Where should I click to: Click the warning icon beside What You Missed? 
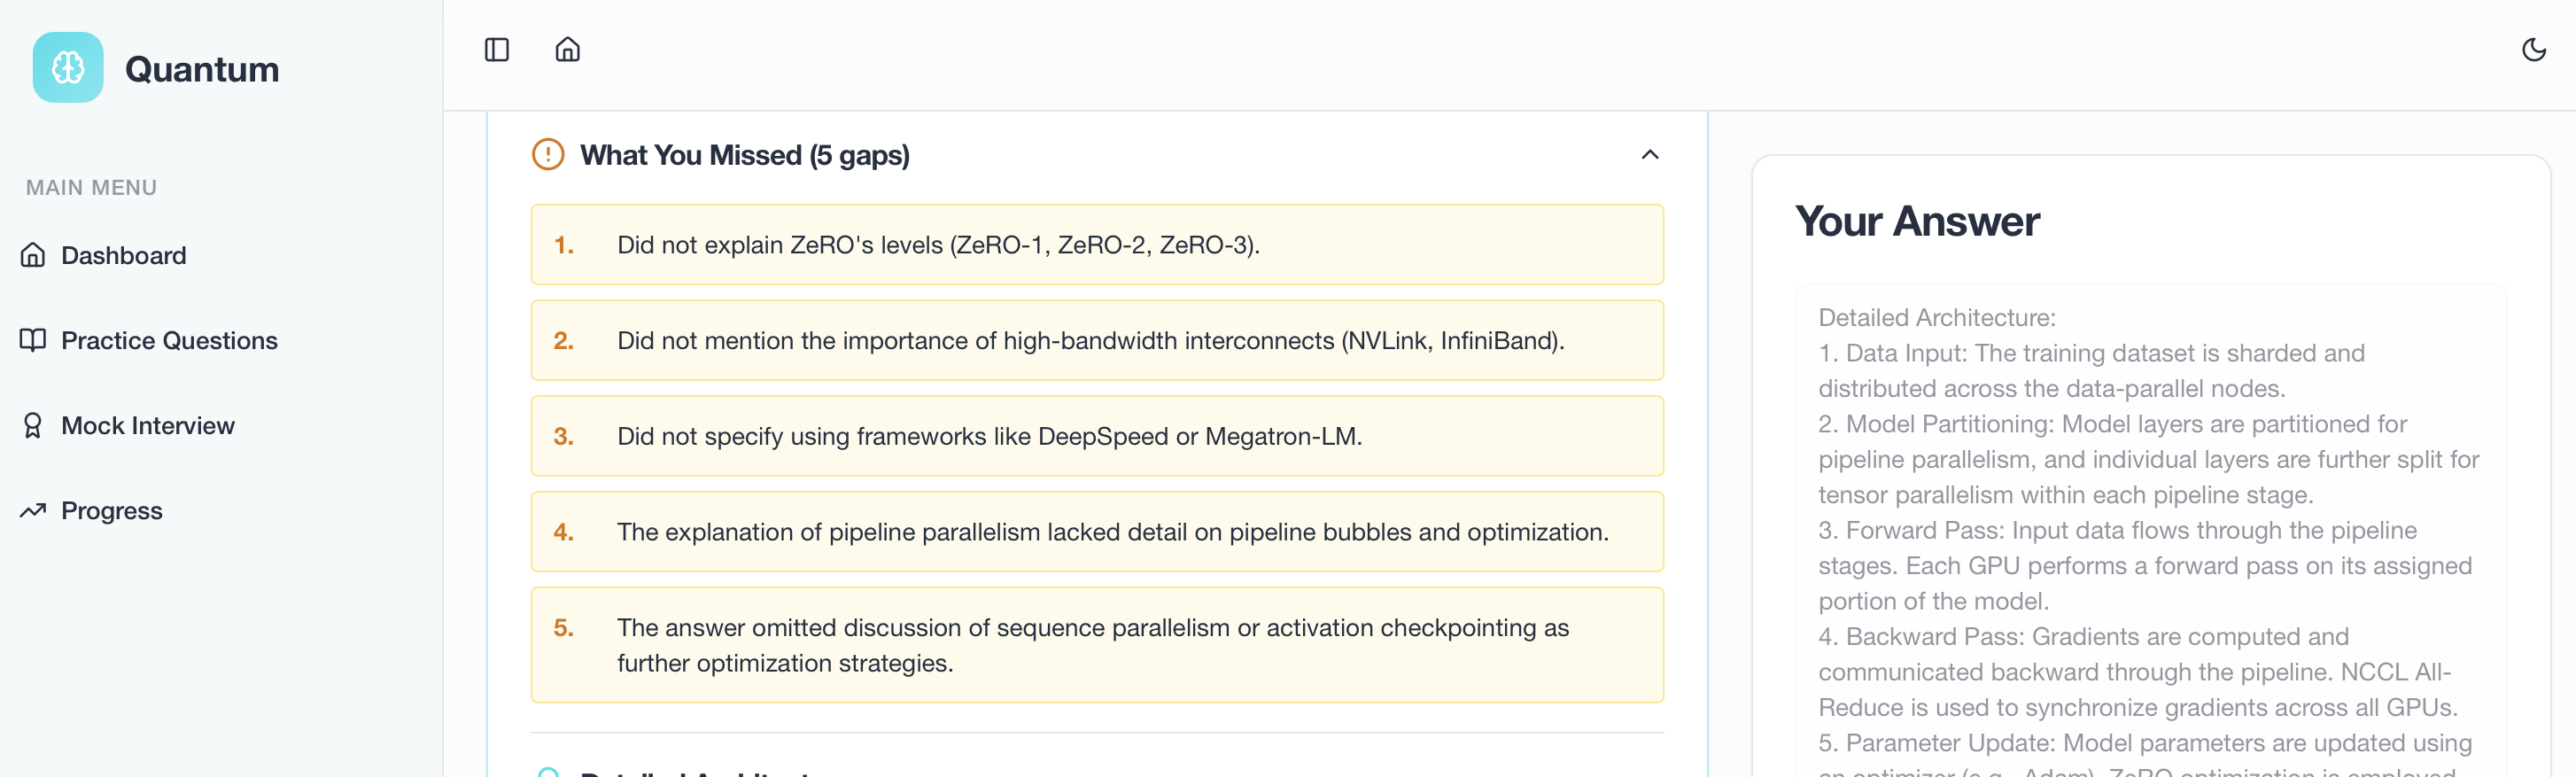[548, 155]
